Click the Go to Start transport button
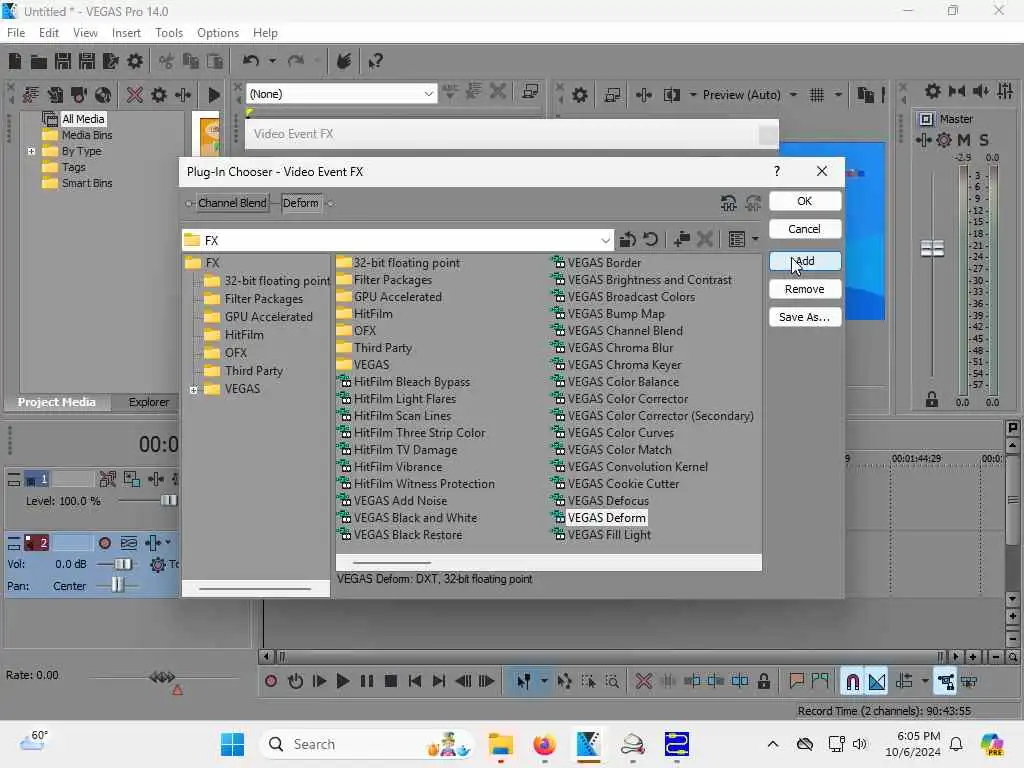This screenshot has width=1024, height=768. point(415,682)
